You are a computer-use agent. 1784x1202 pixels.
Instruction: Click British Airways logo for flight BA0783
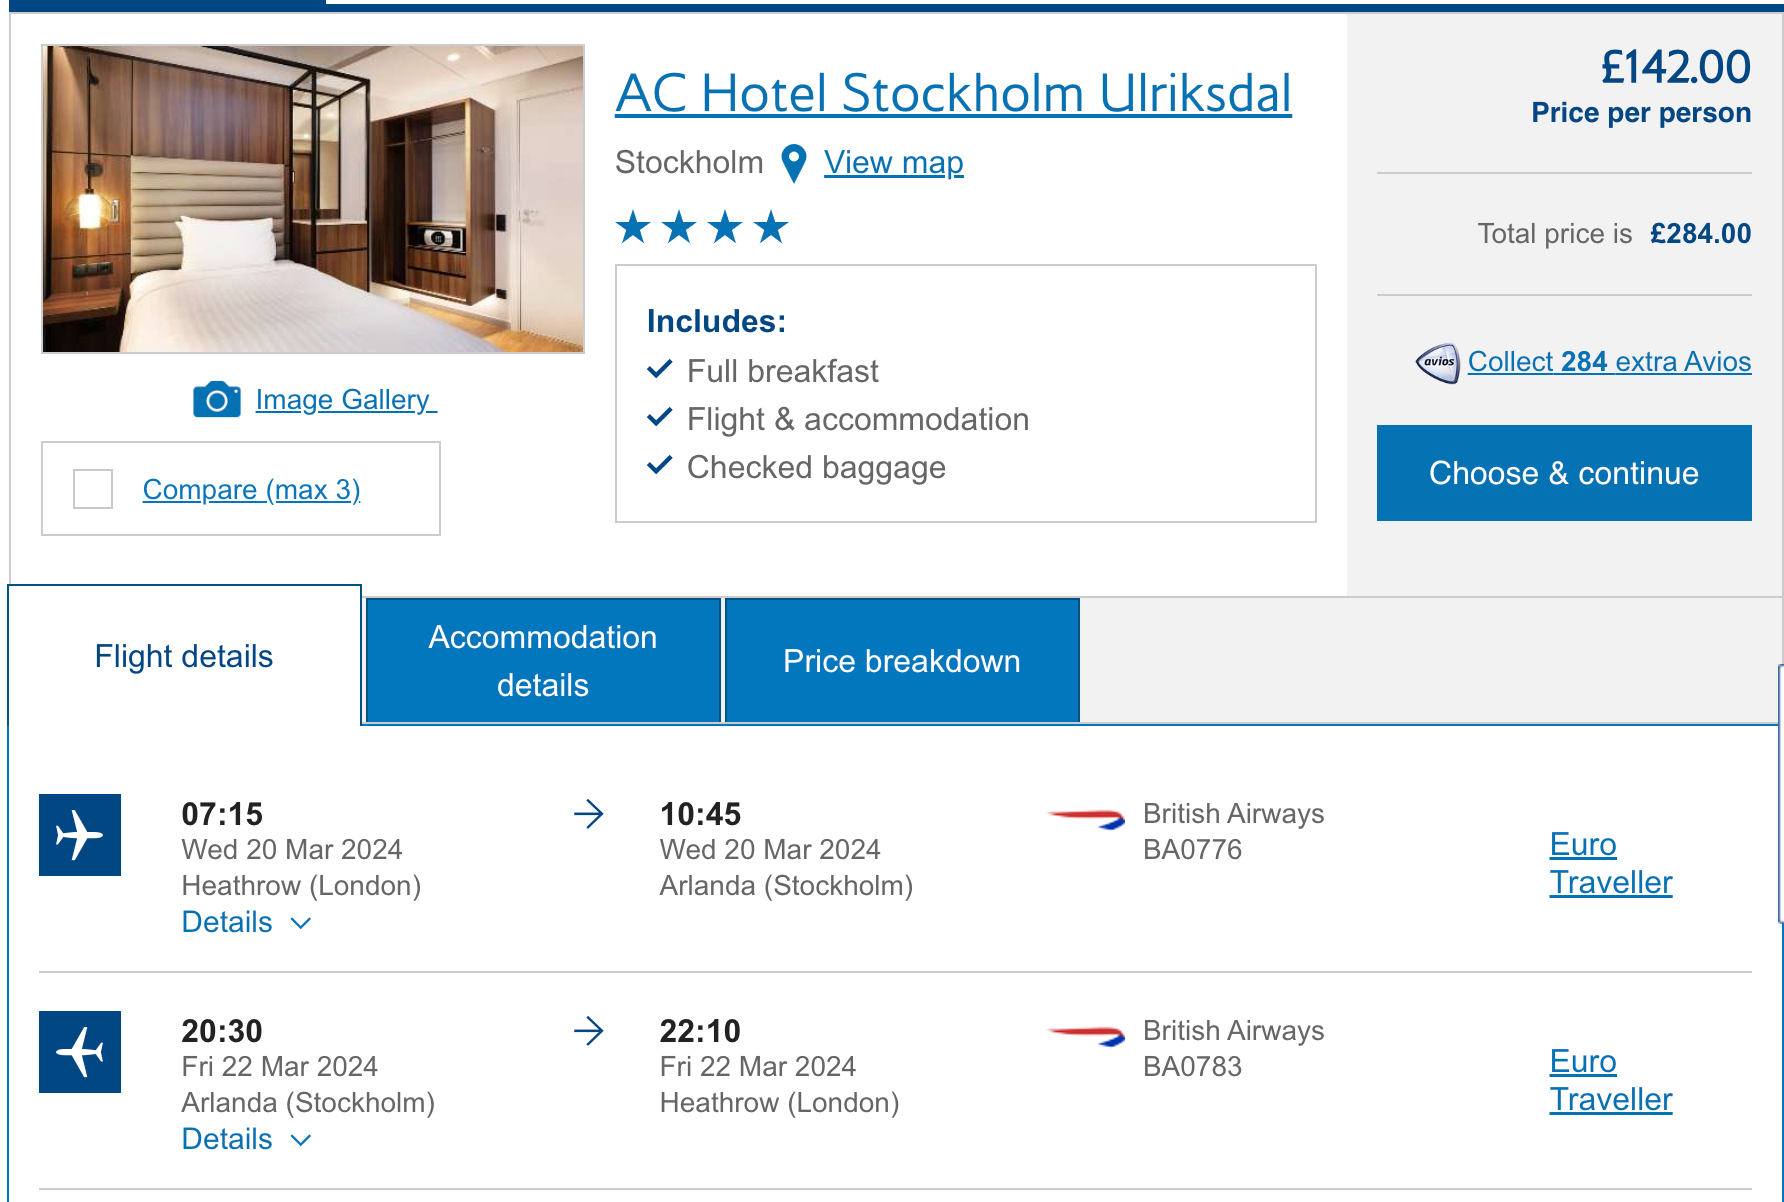(1086, 1036)
